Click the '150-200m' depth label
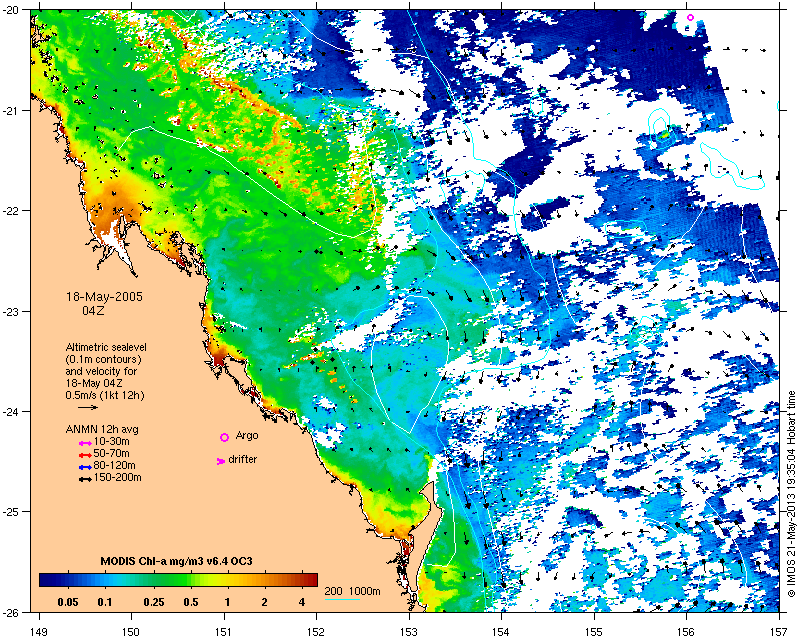Viewport: 800px width, 640px height. click(117, 478)
